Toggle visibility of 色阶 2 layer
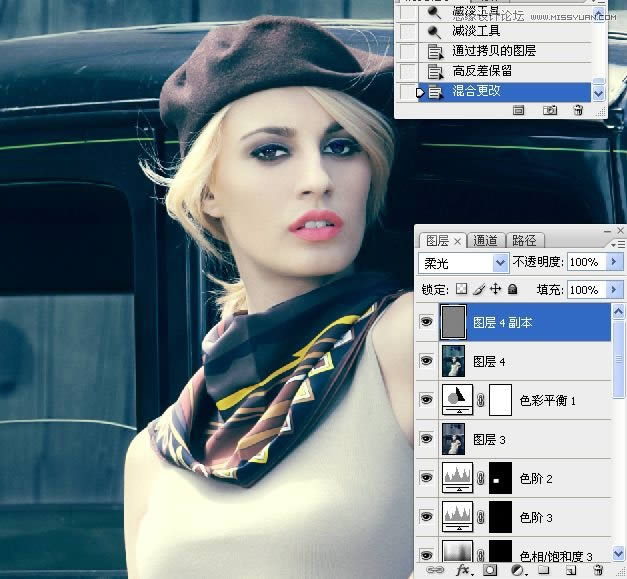Viewport: 627px width, 579px height. 428,479
